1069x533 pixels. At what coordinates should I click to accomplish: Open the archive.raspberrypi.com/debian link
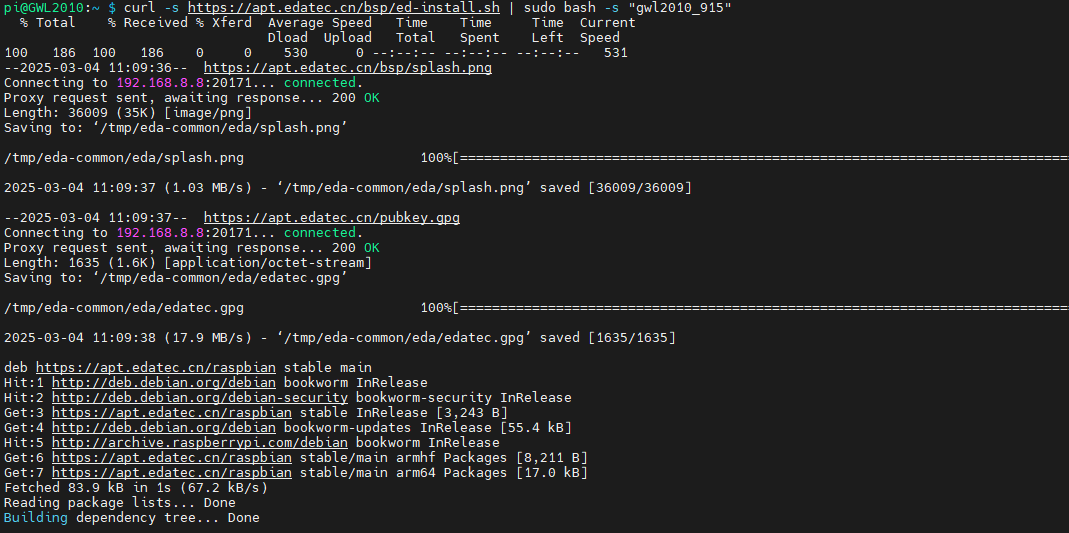click(x=199, y=443)
